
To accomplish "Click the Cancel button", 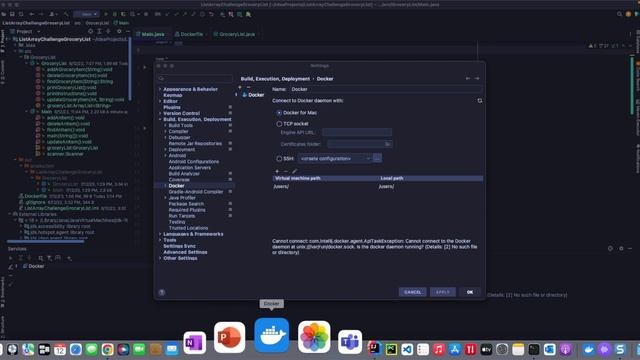I will (412, 292).
